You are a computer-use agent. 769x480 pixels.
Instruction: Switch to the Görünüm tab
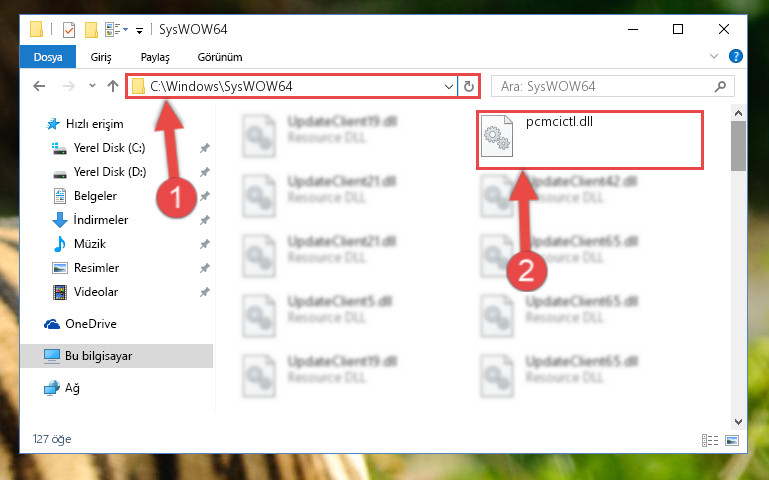[220, 57]
